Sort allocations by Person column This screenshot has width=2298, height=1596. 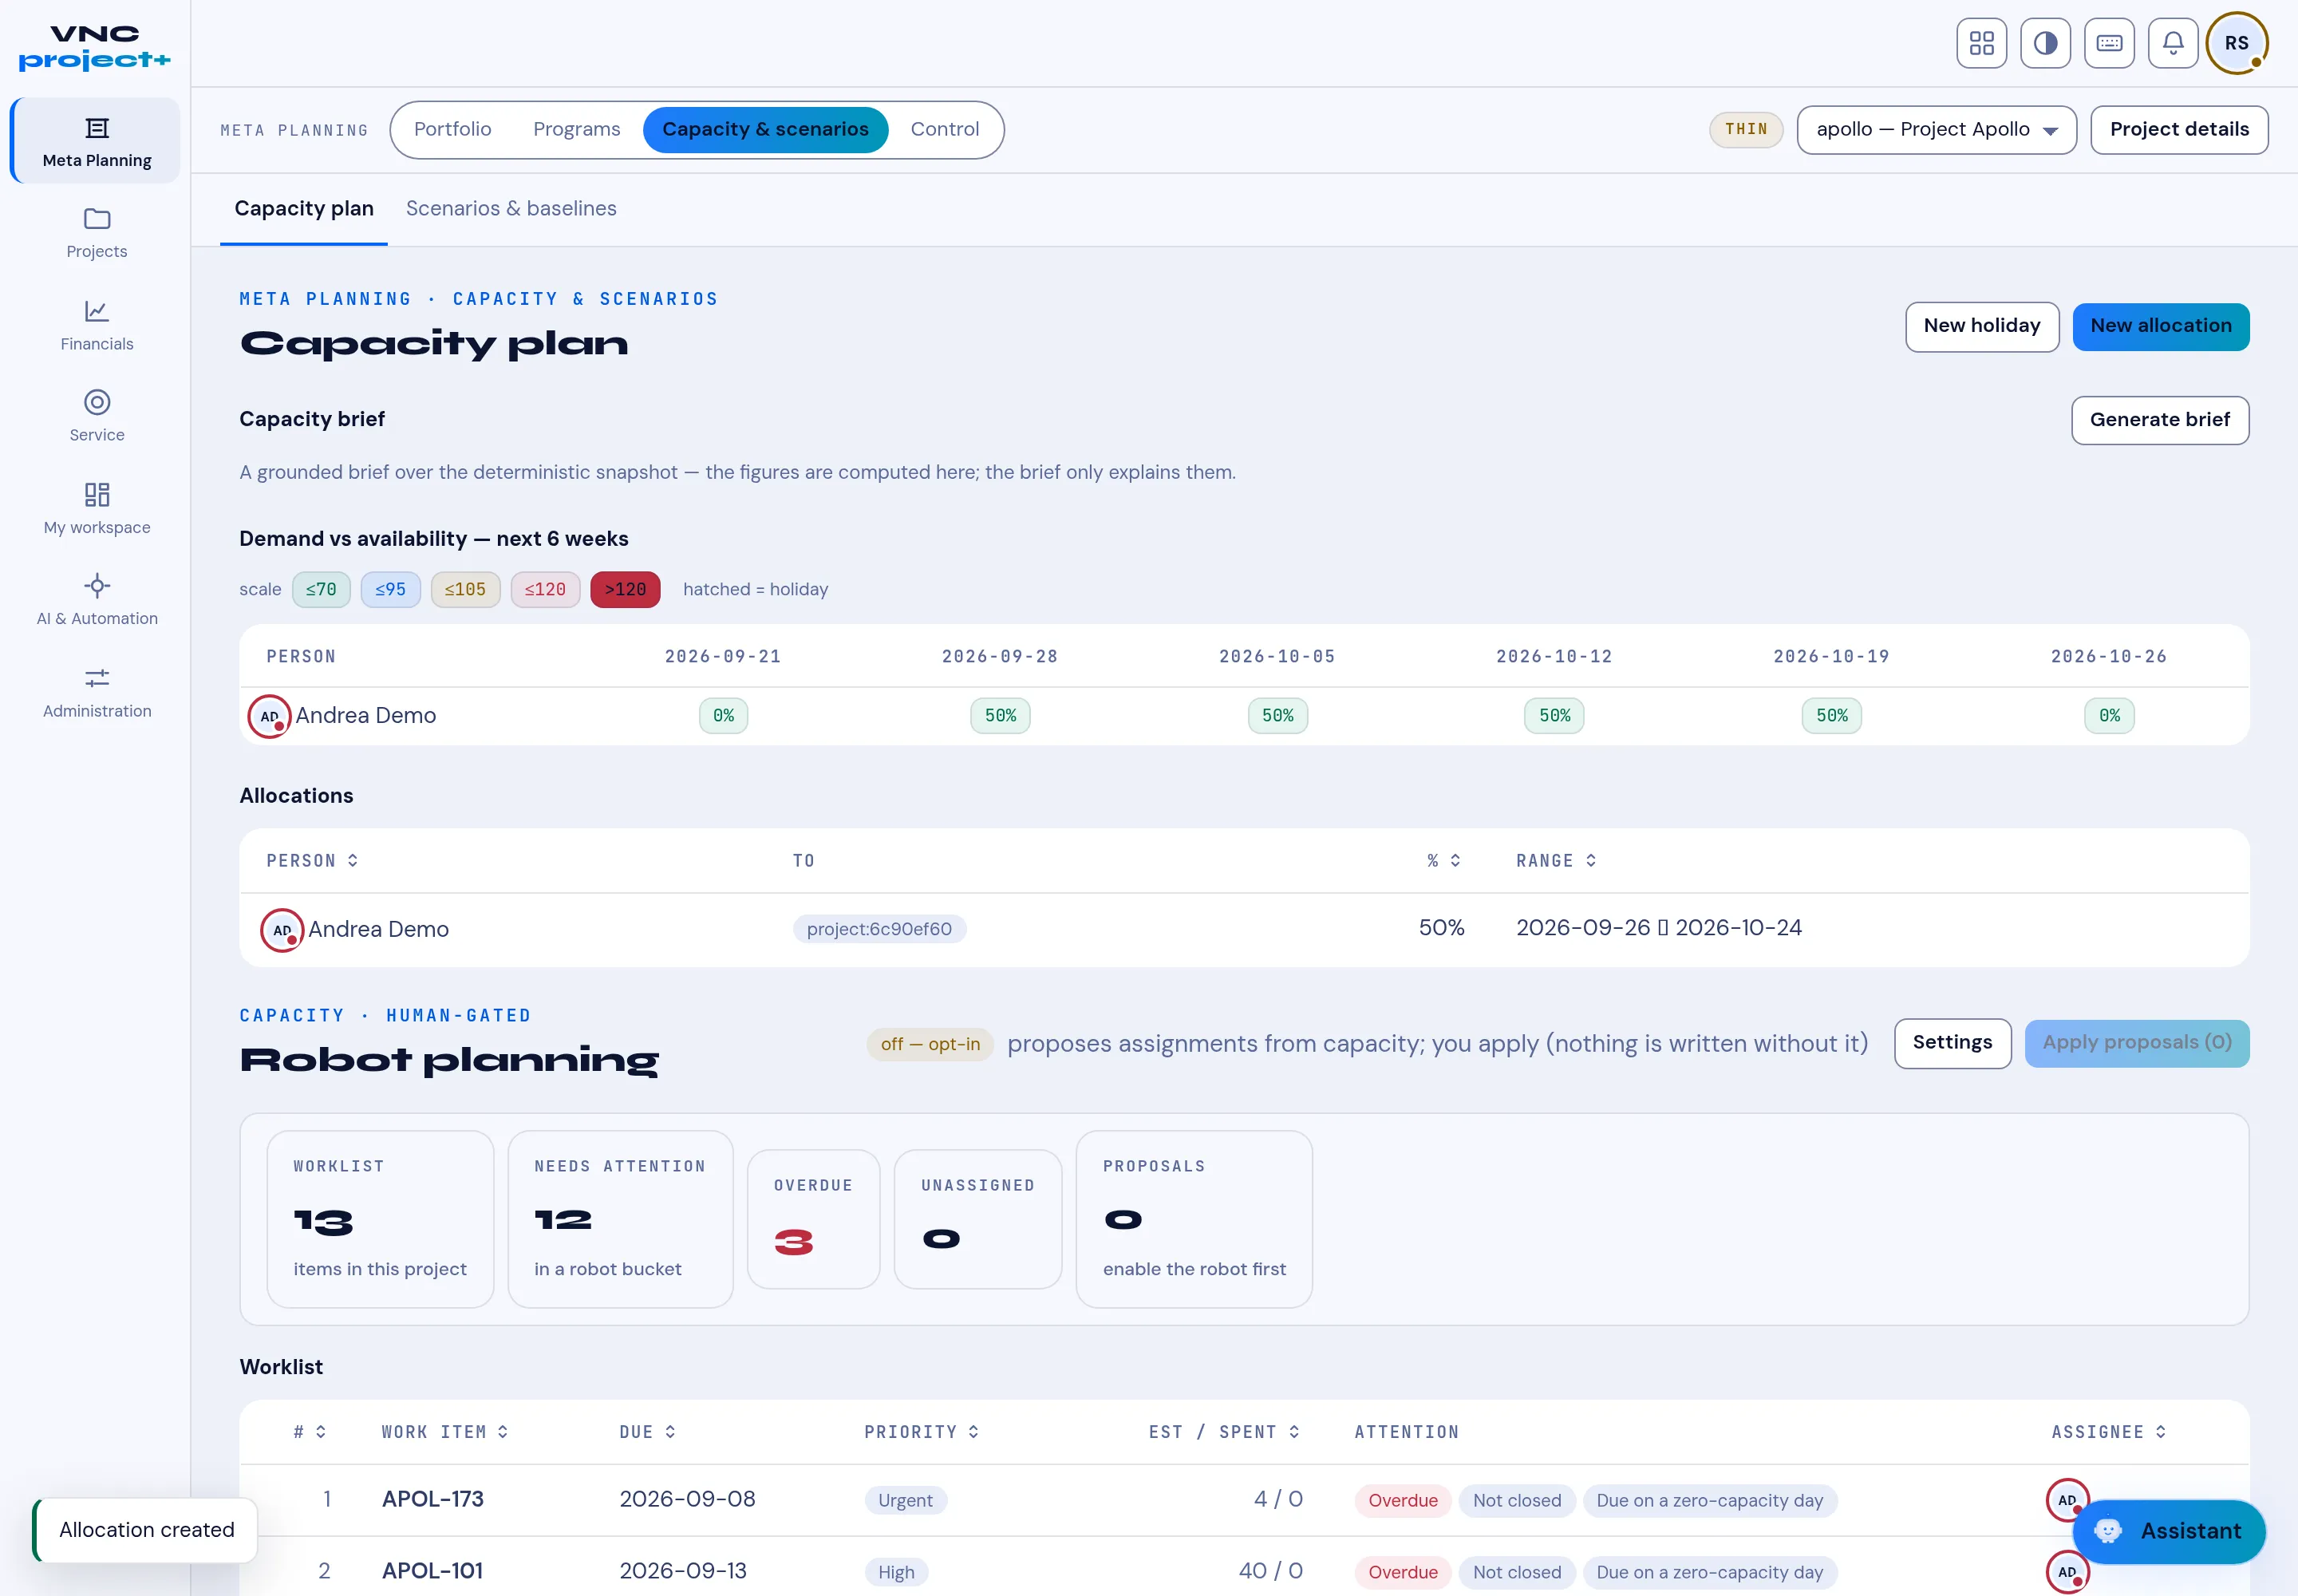312,861
